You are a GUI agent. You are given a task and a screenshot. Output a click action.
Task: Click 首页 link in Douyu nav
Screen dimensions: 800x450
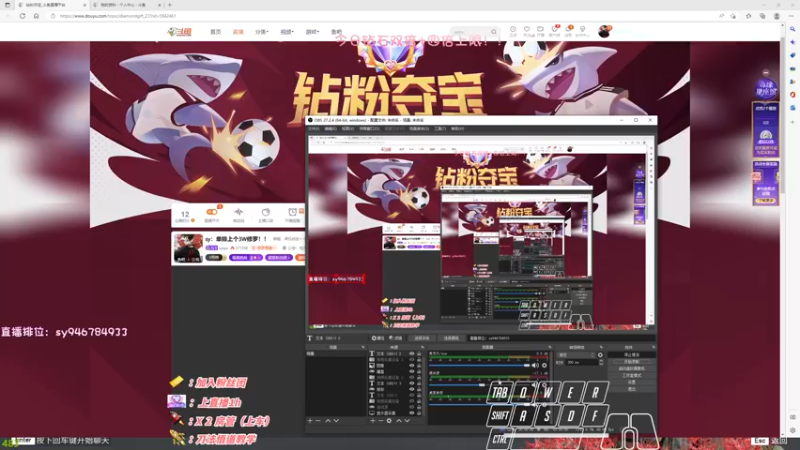point(216,32)
